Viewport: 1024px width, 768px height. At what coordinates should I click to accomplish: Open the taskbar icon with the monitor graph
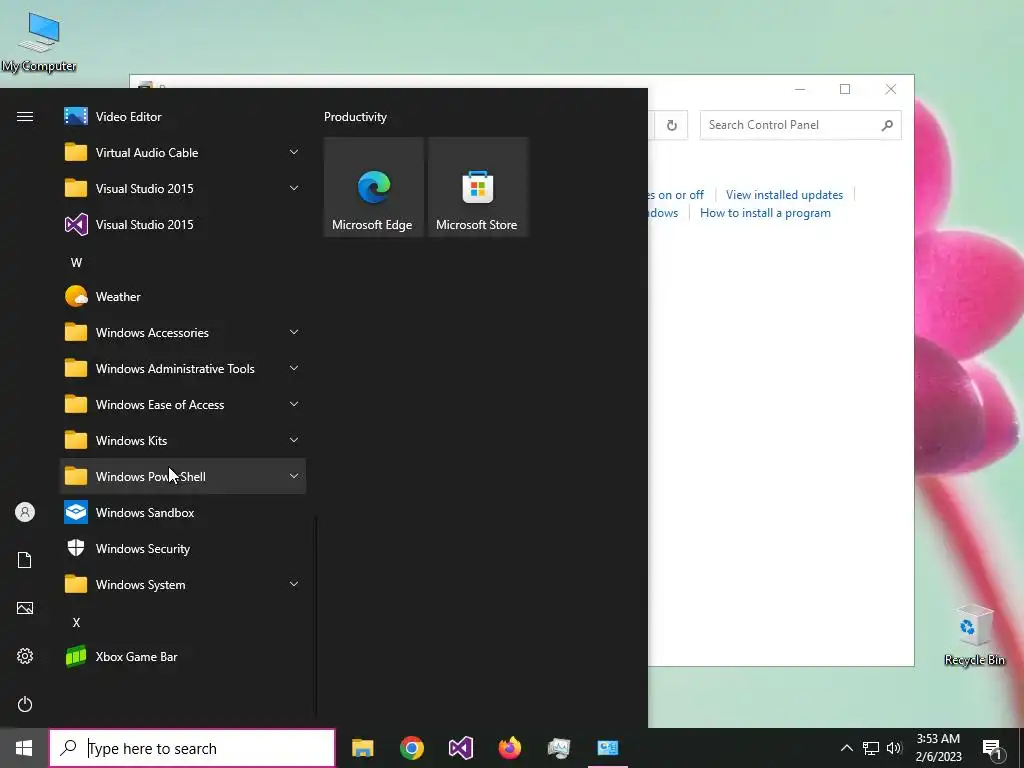pyautogui.click(x=558, y=748)
